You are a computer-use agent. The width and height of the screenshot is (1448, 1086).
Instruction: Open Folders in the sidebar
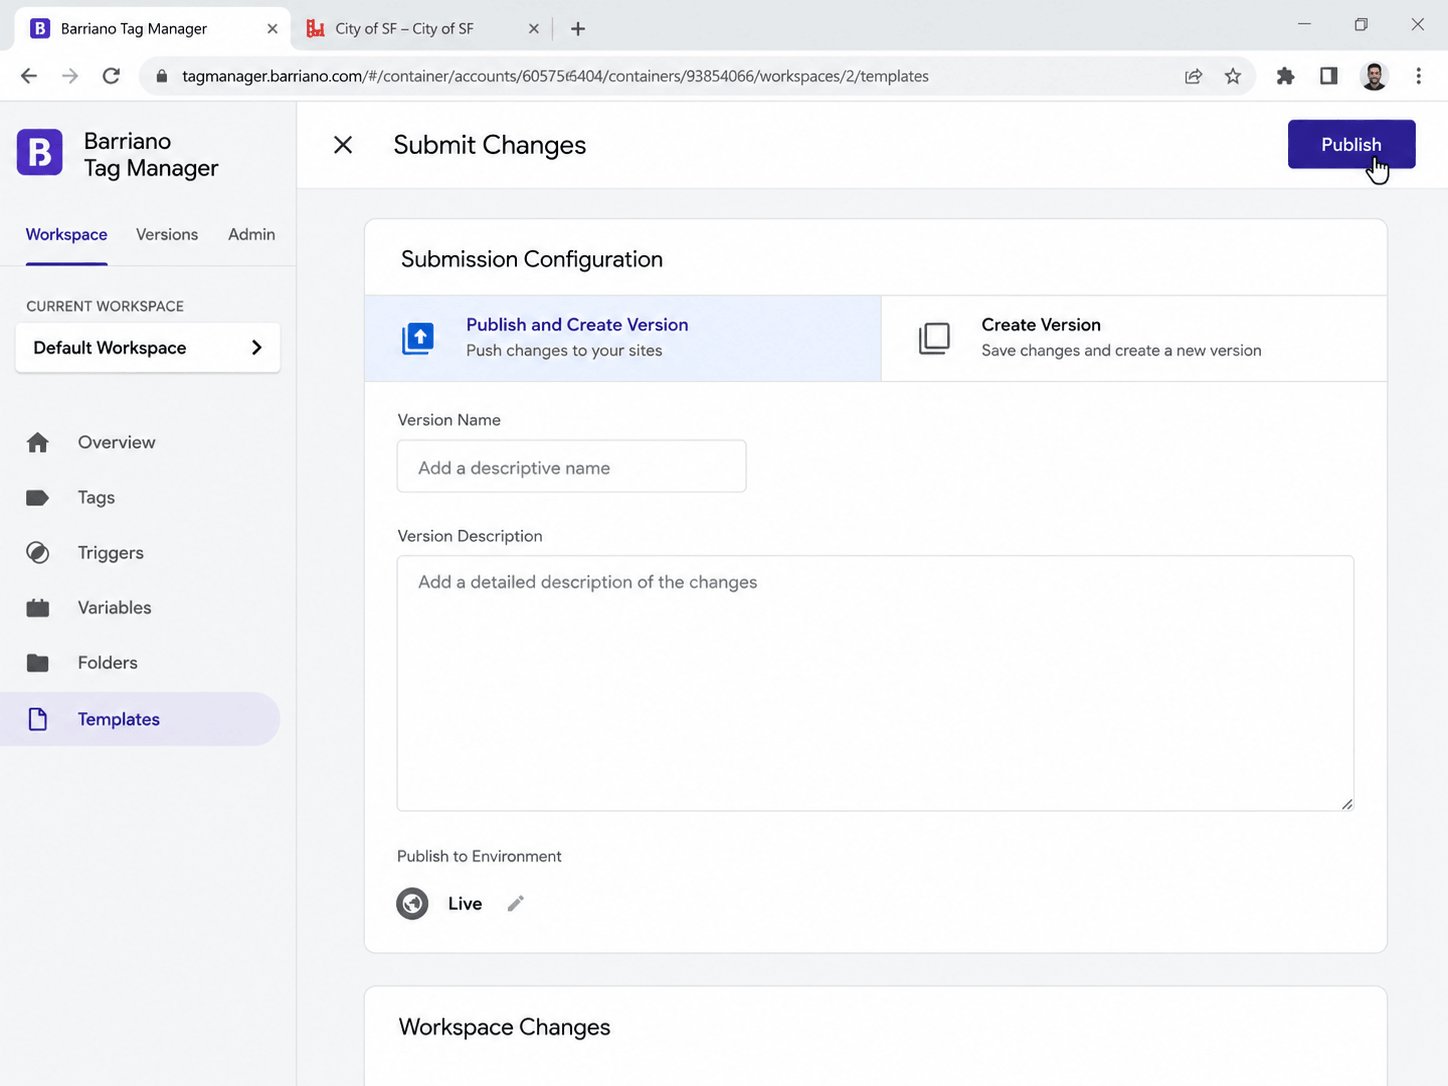coord(140,662)
